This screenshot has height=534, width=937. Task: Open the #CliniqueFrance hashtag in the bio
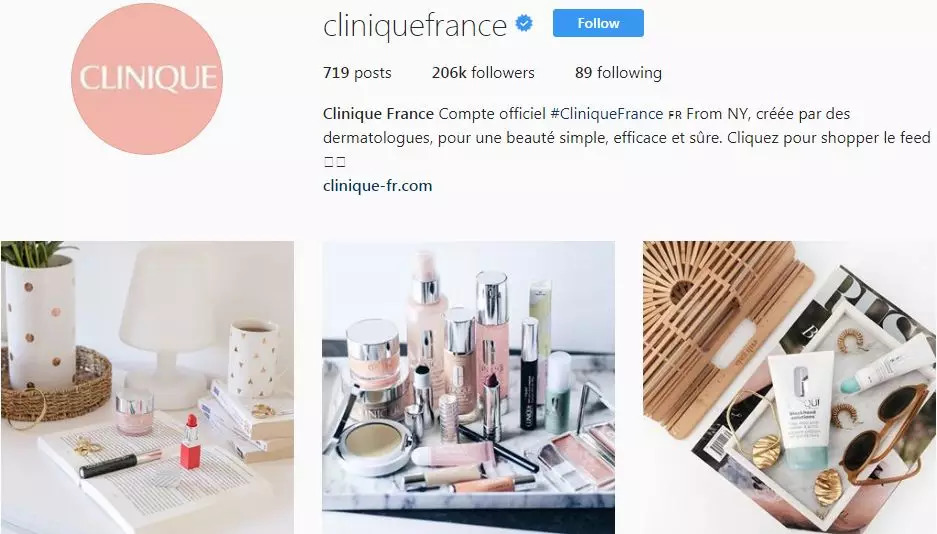(607, 113)
